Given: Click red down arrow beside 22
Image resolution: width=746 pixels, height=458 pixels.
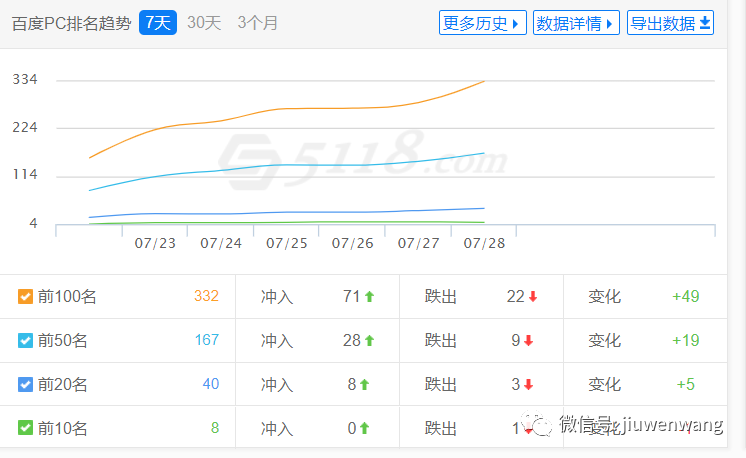Looking at the screenshot, I should pyautogui.click(x=533, y=297).
